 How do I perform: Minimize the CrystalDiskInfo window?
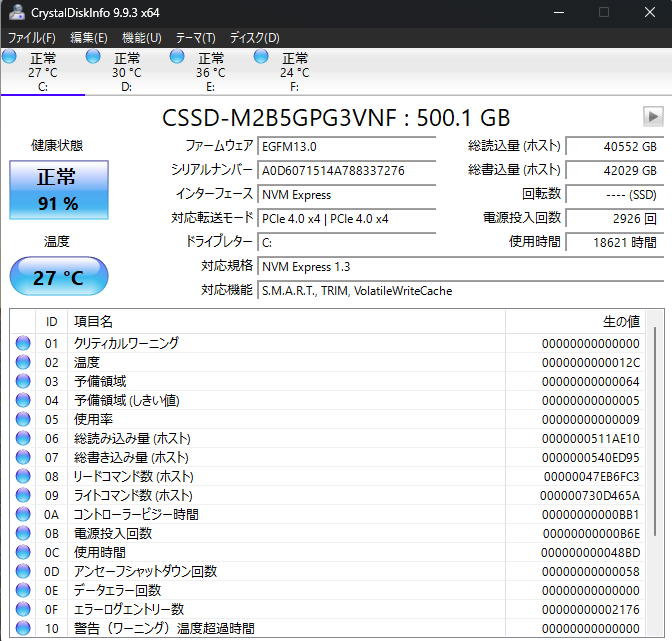pyautogui.click(x=559, y=12)
